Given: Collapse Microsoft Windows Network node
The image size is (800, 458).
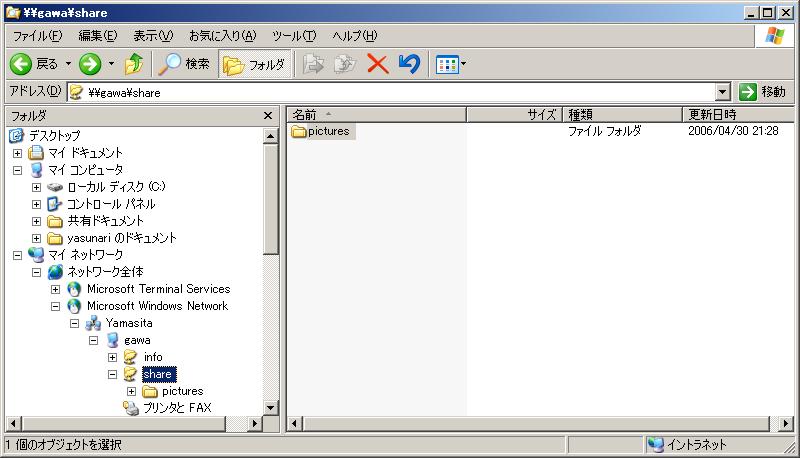Looking at the screenshot, I should (56, 307).
